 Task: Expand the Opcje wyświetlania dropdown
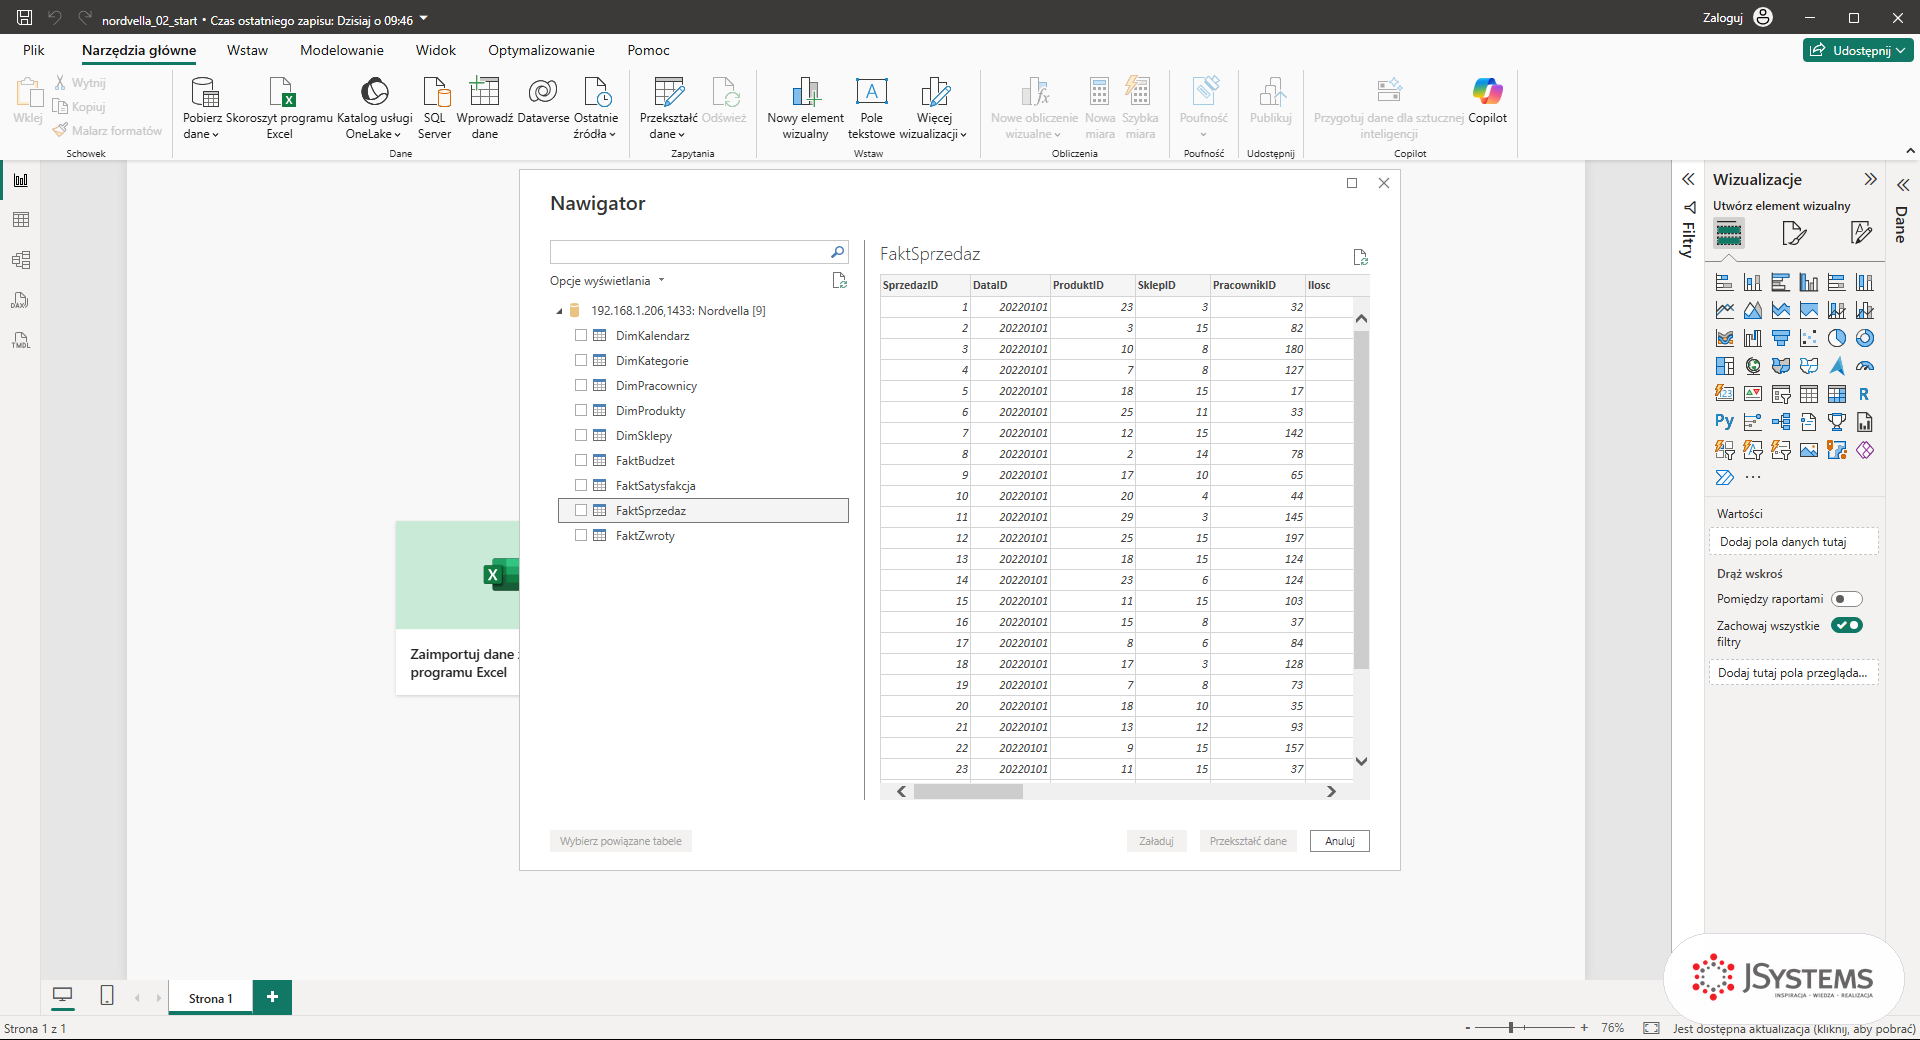607,281
